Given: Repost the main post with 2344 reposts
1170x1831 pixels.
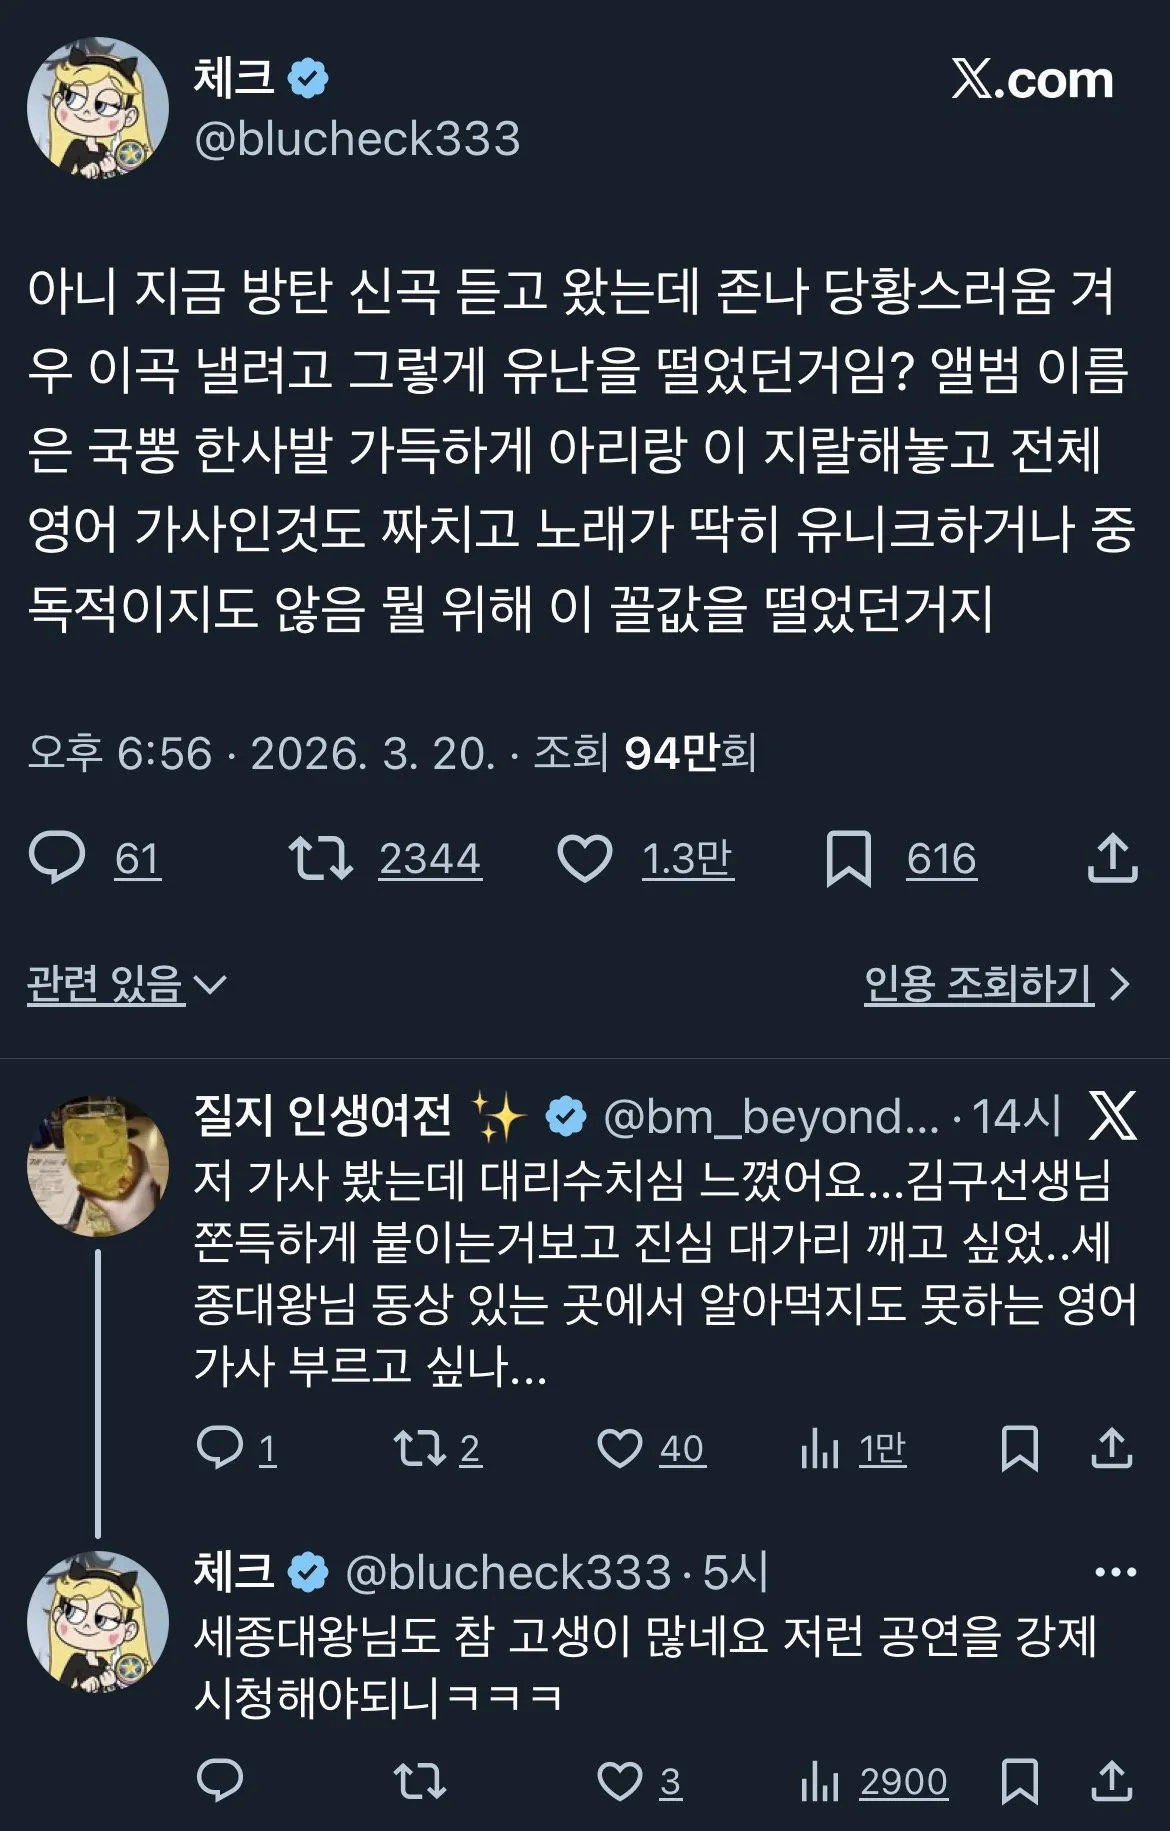Looking at the screenshot, I should [320, 859].
